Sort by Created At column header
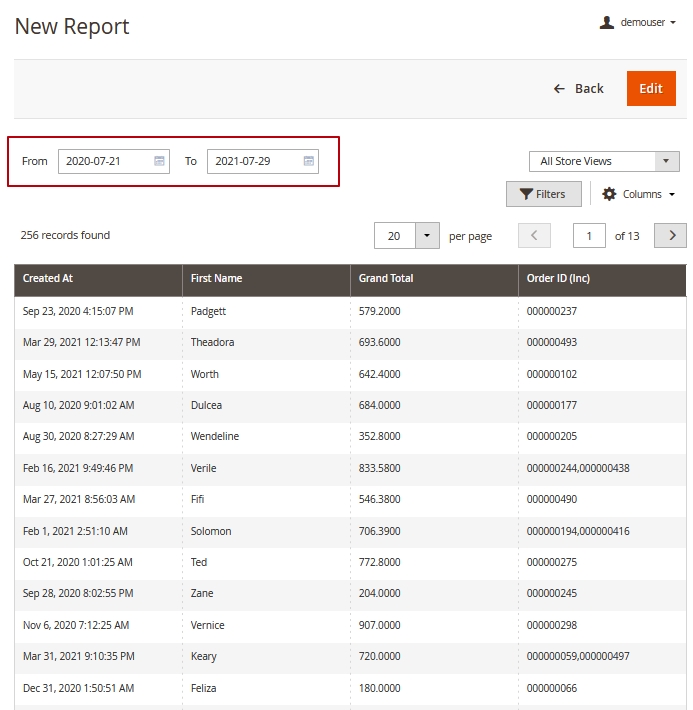 [48, 278]
